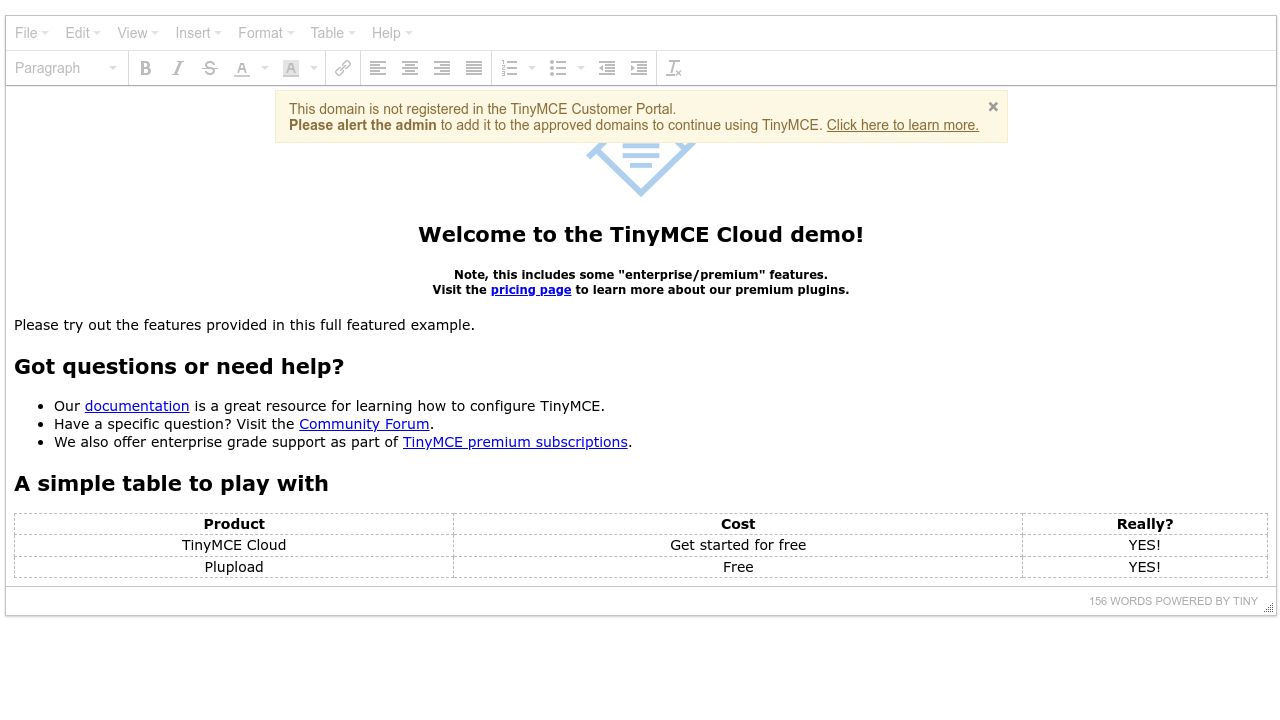Insert numbered list
The width and height of the screenshot is (1280, 720).
click(x=510, y=68)
